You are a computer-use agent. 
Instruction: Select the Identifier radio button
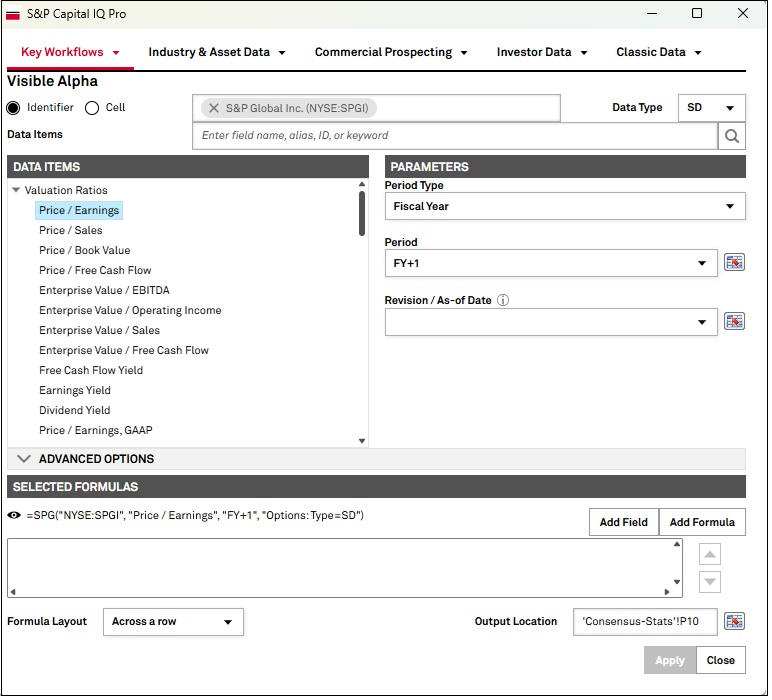pyautogui.click(x=13, y=108)
